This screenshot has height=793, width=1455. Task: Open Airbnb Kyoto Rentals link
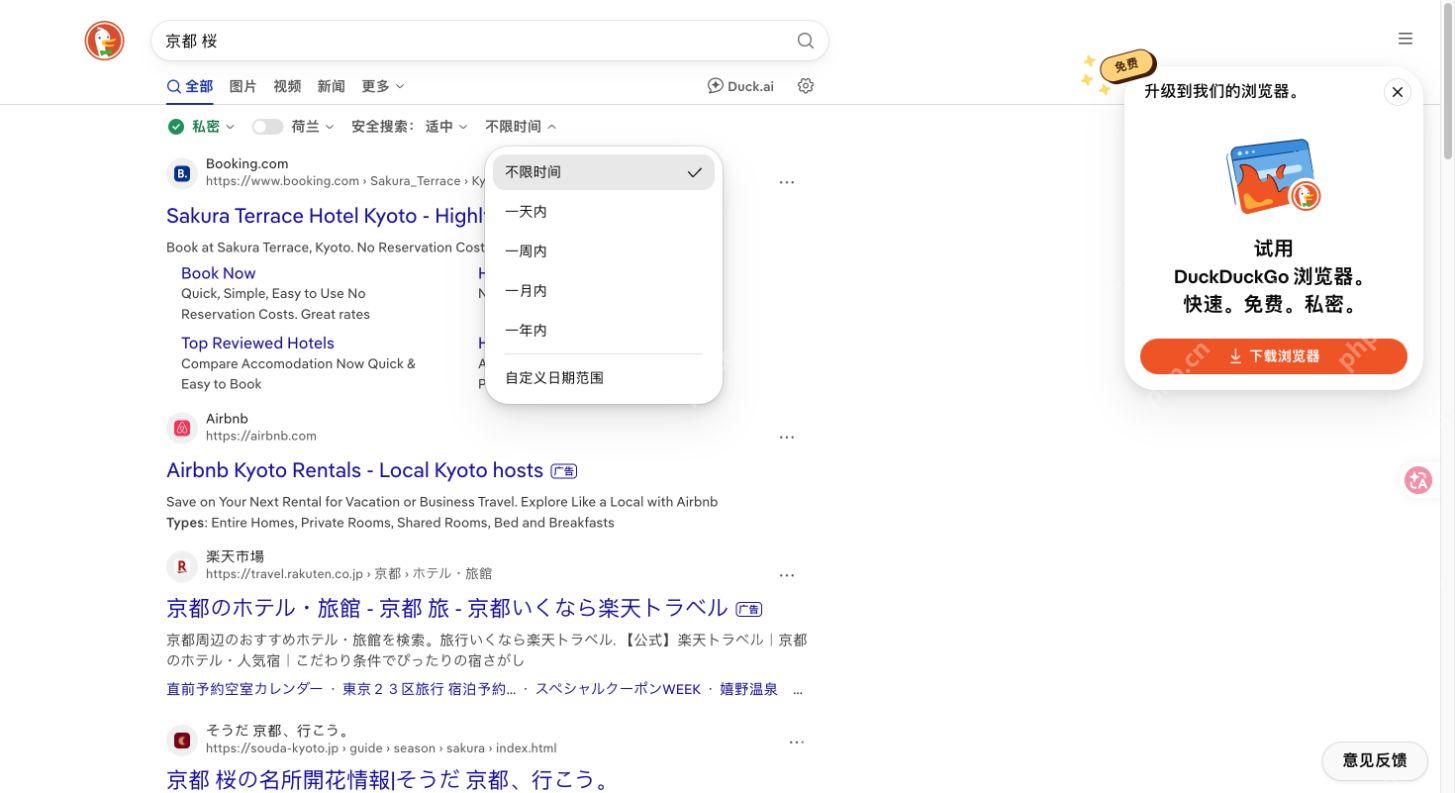355,470
